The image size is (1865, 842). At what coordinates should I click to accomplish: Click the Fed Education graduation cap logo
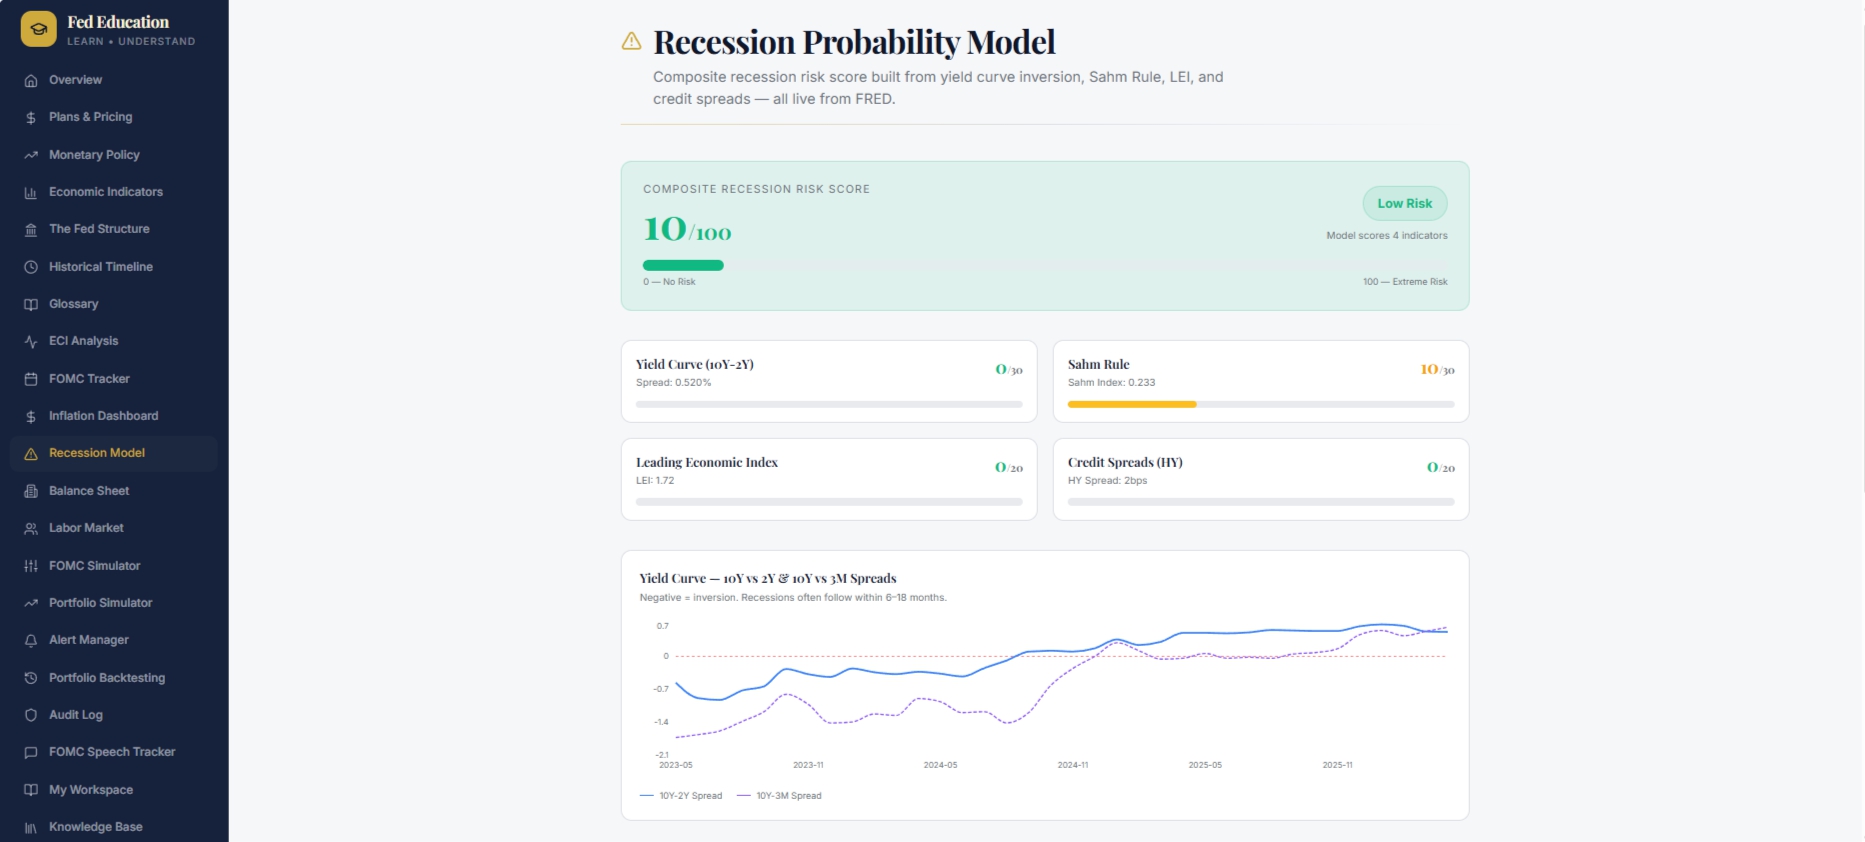click(x=38, y=29)
